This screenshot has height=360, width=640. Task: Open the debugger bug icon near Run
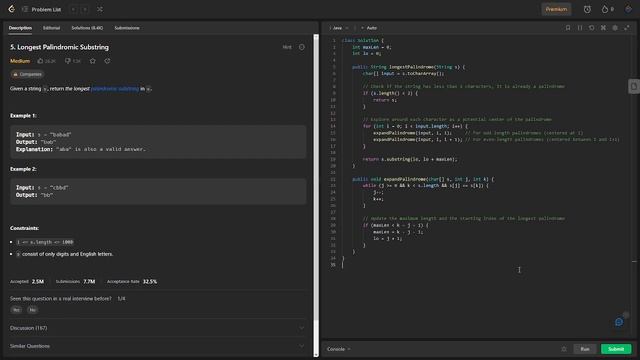point(564,349)
